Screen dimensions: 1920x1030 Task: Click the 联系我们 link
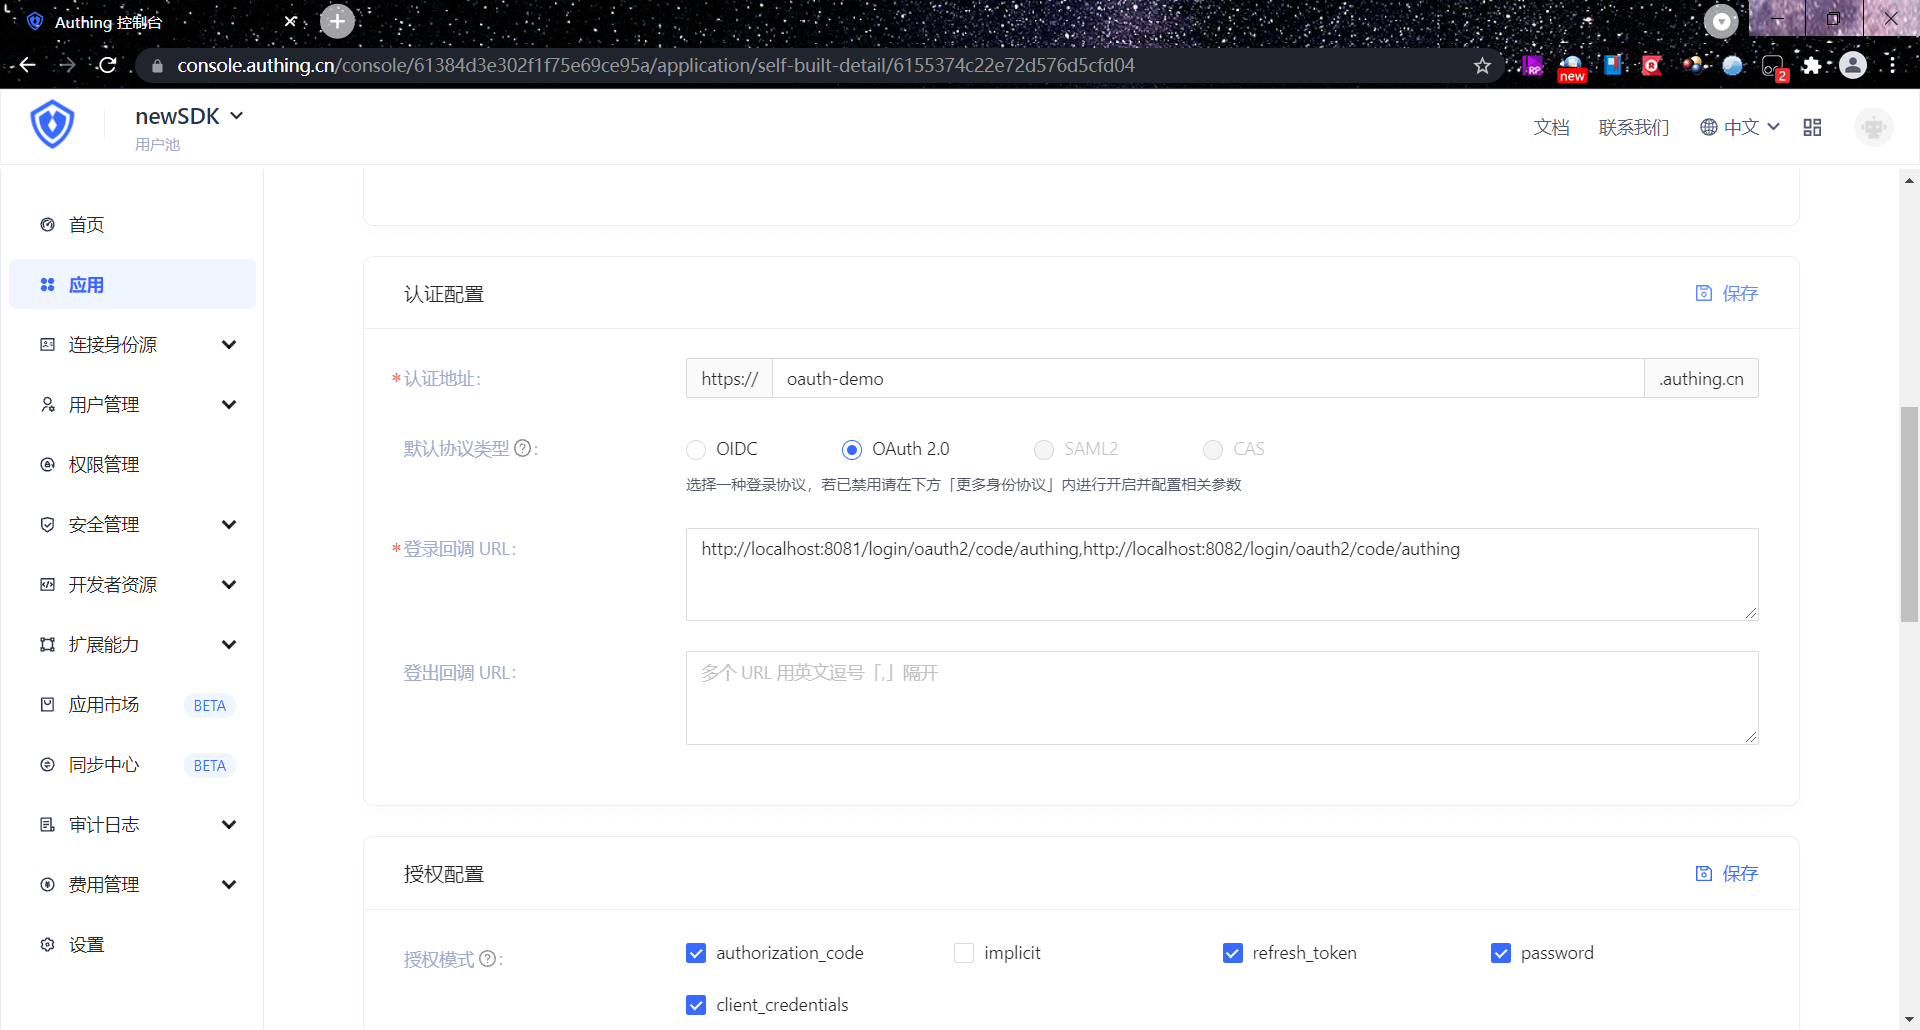[x=1633, y=127]
